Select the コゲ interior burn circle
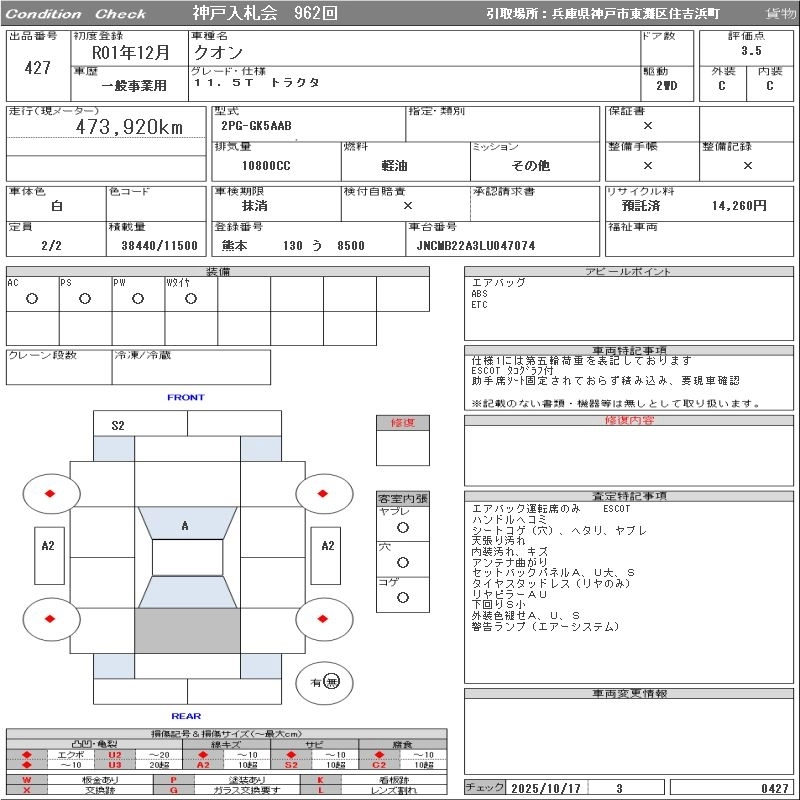 [x=402, y=598]
